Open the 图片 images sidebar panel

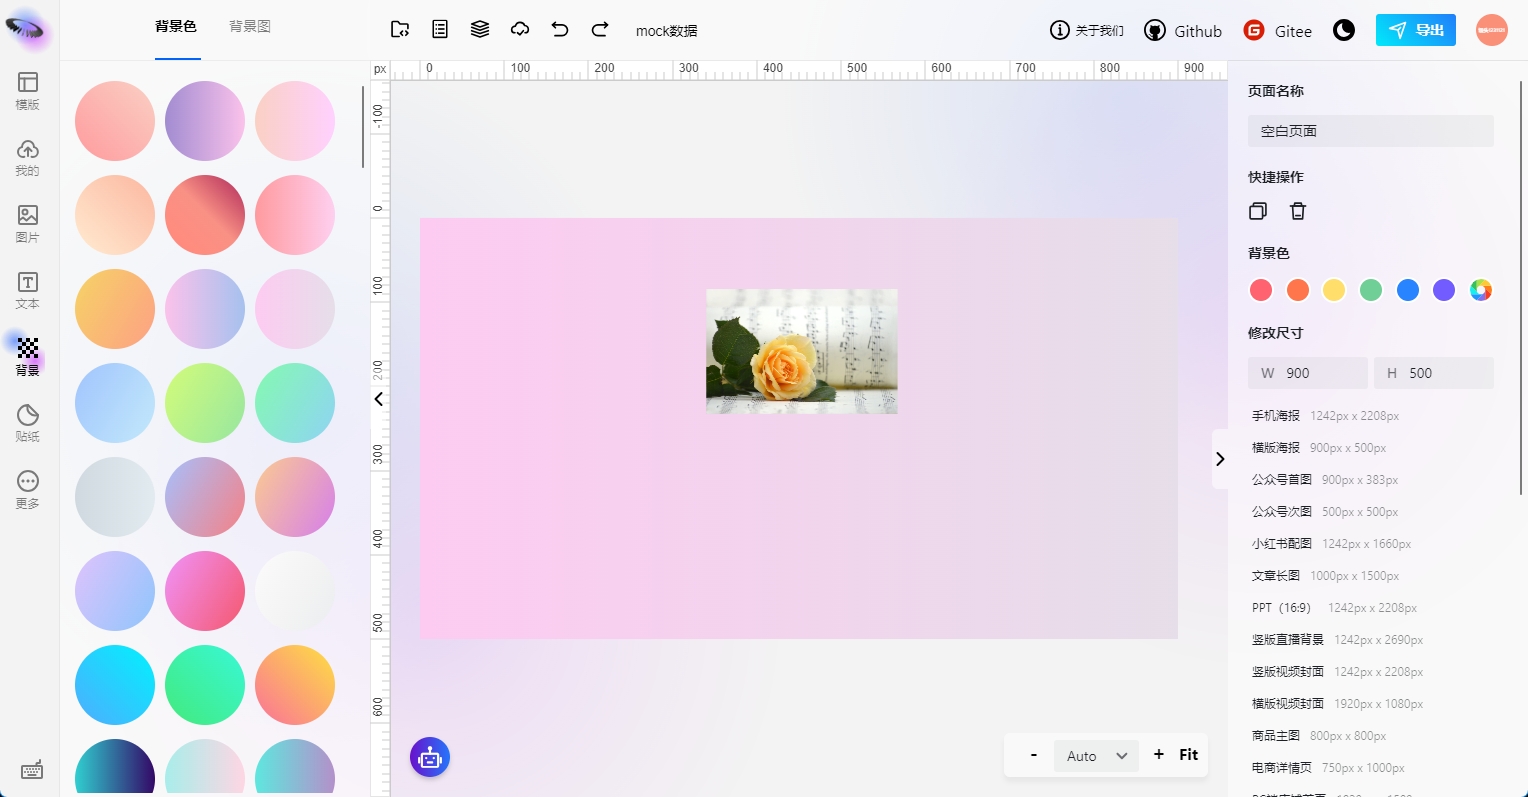pos(28,224)
